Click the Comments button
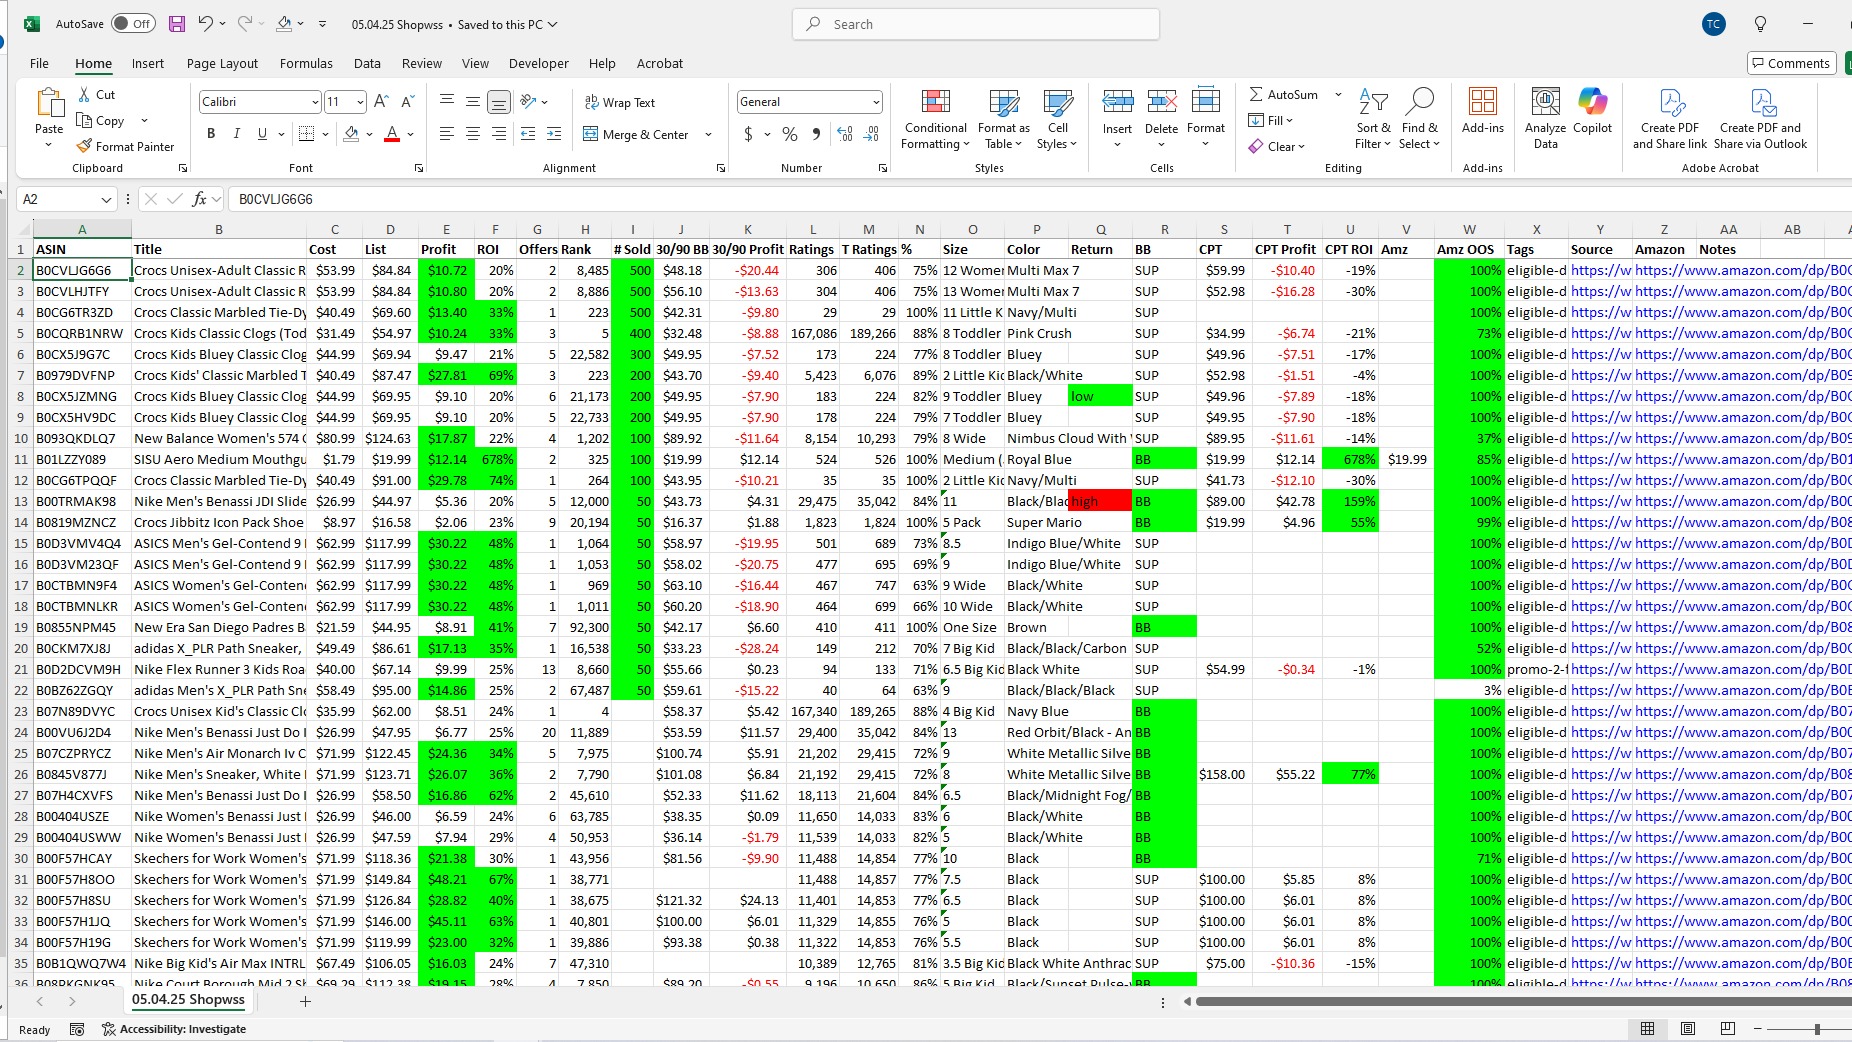This screenshot has height=1042, width=1852. (1791, 63)
